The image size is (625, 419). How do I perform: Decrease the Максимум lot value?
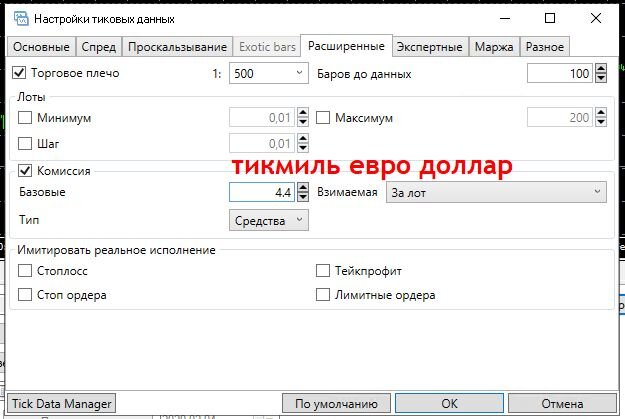pos(601,122)
